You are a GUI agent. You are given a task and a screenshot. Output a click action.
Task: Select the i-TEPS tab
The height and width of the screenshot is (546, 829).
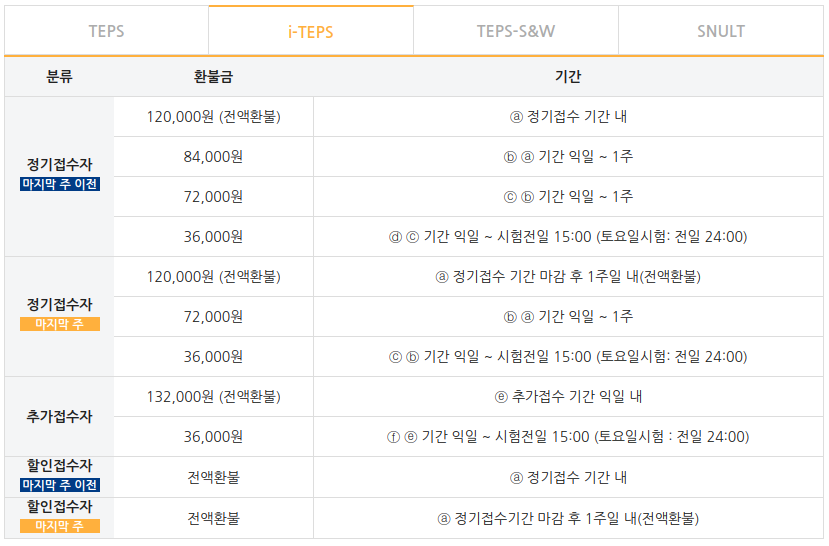pos(311,31)
